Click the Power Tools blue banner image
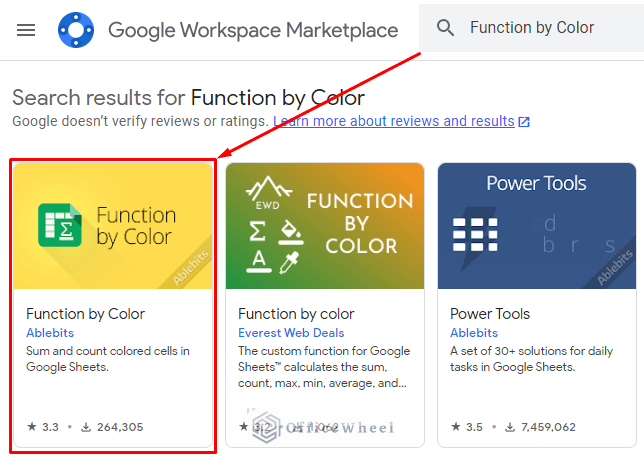The width and height of the screenshot is (644, 466). click(537, 226)
